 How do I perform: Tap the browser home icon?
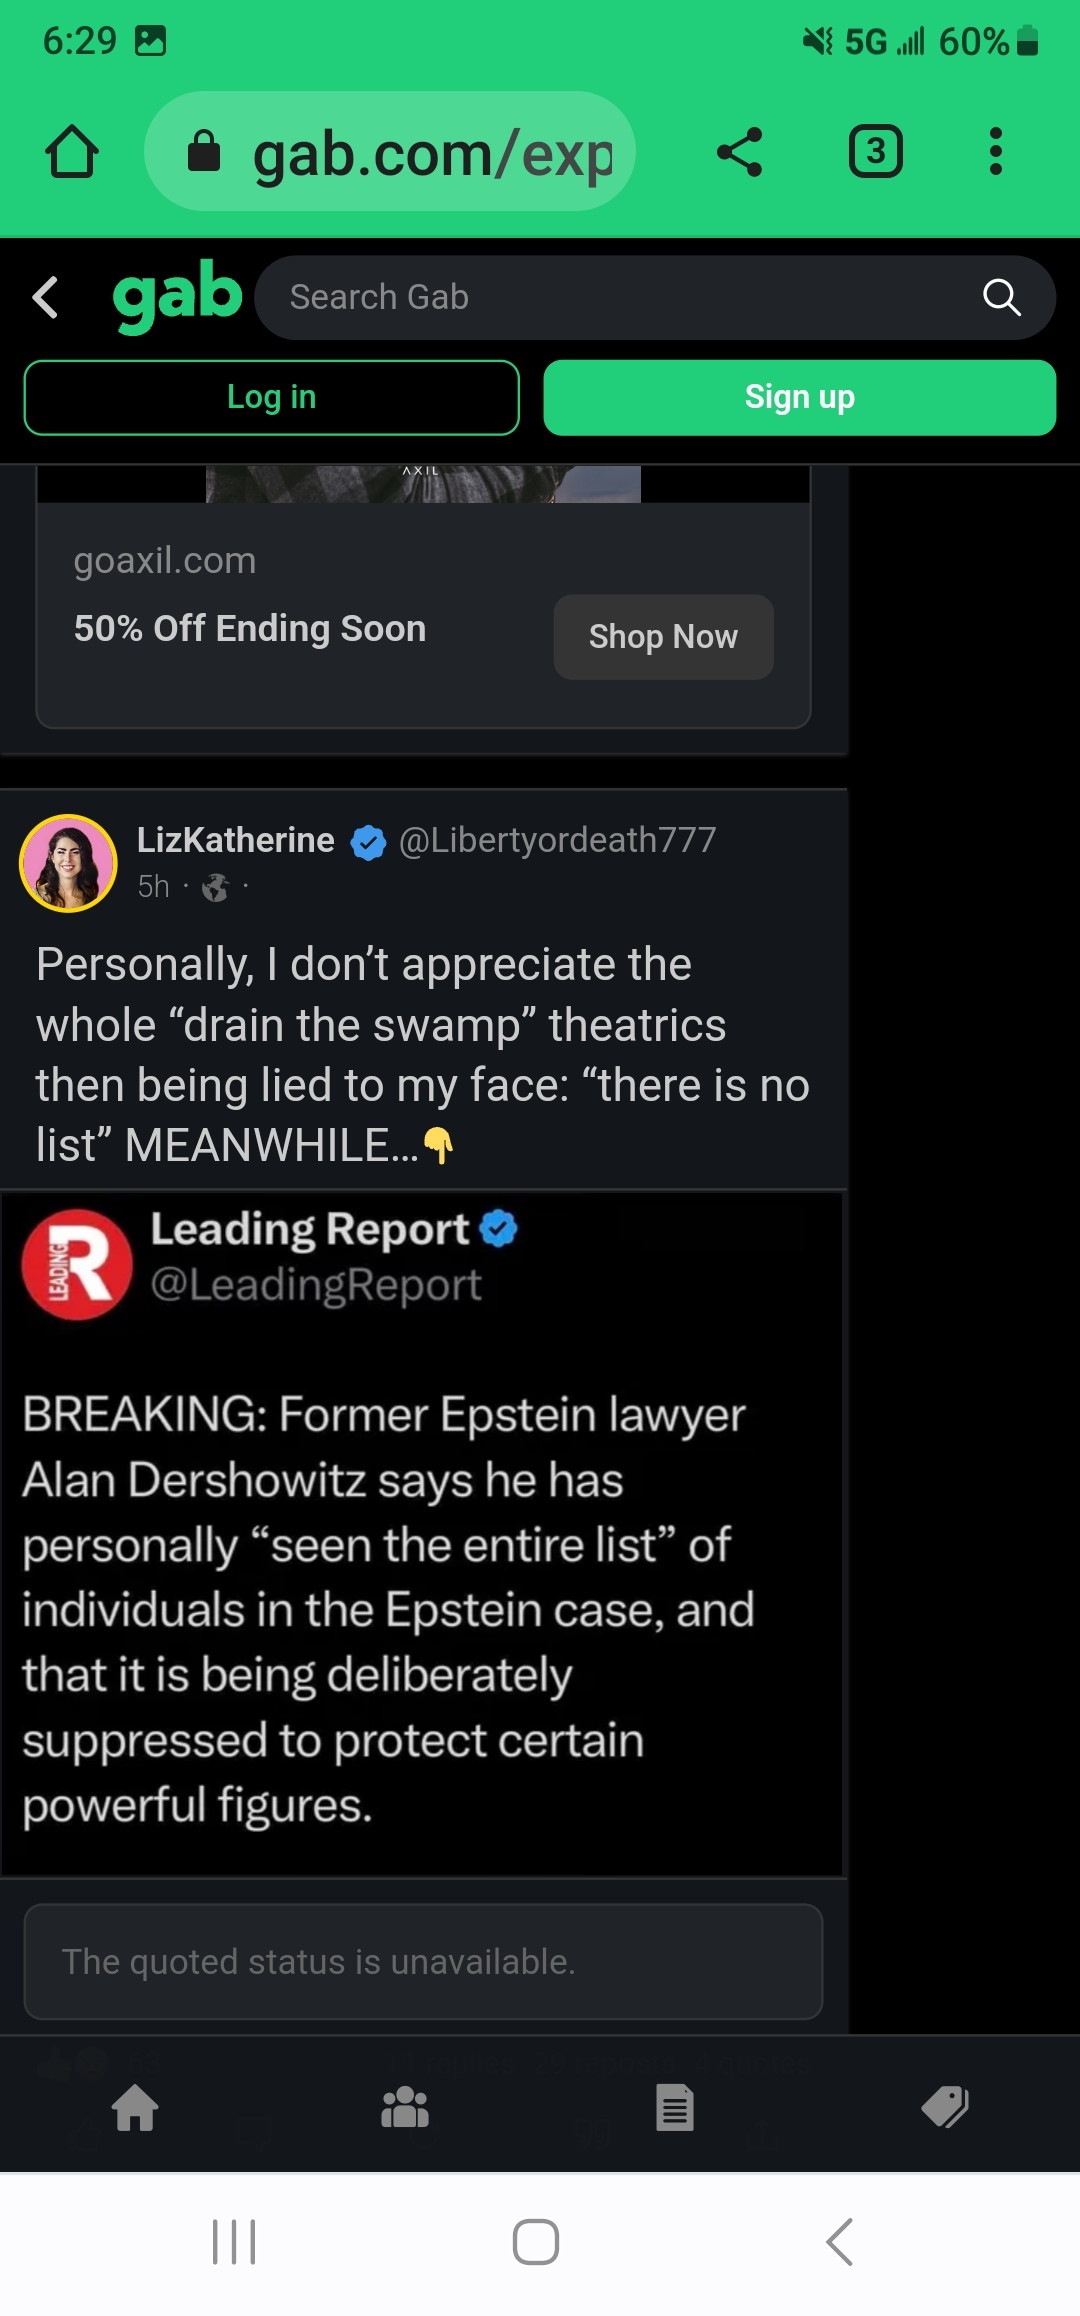tap(72, 152)
